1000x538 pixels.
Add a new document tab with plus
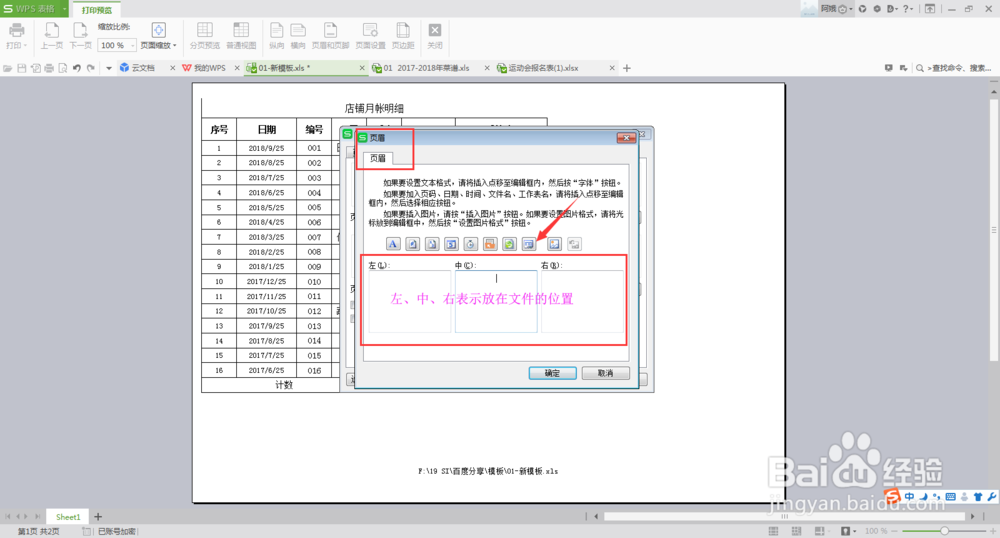[x=627, y=68]
